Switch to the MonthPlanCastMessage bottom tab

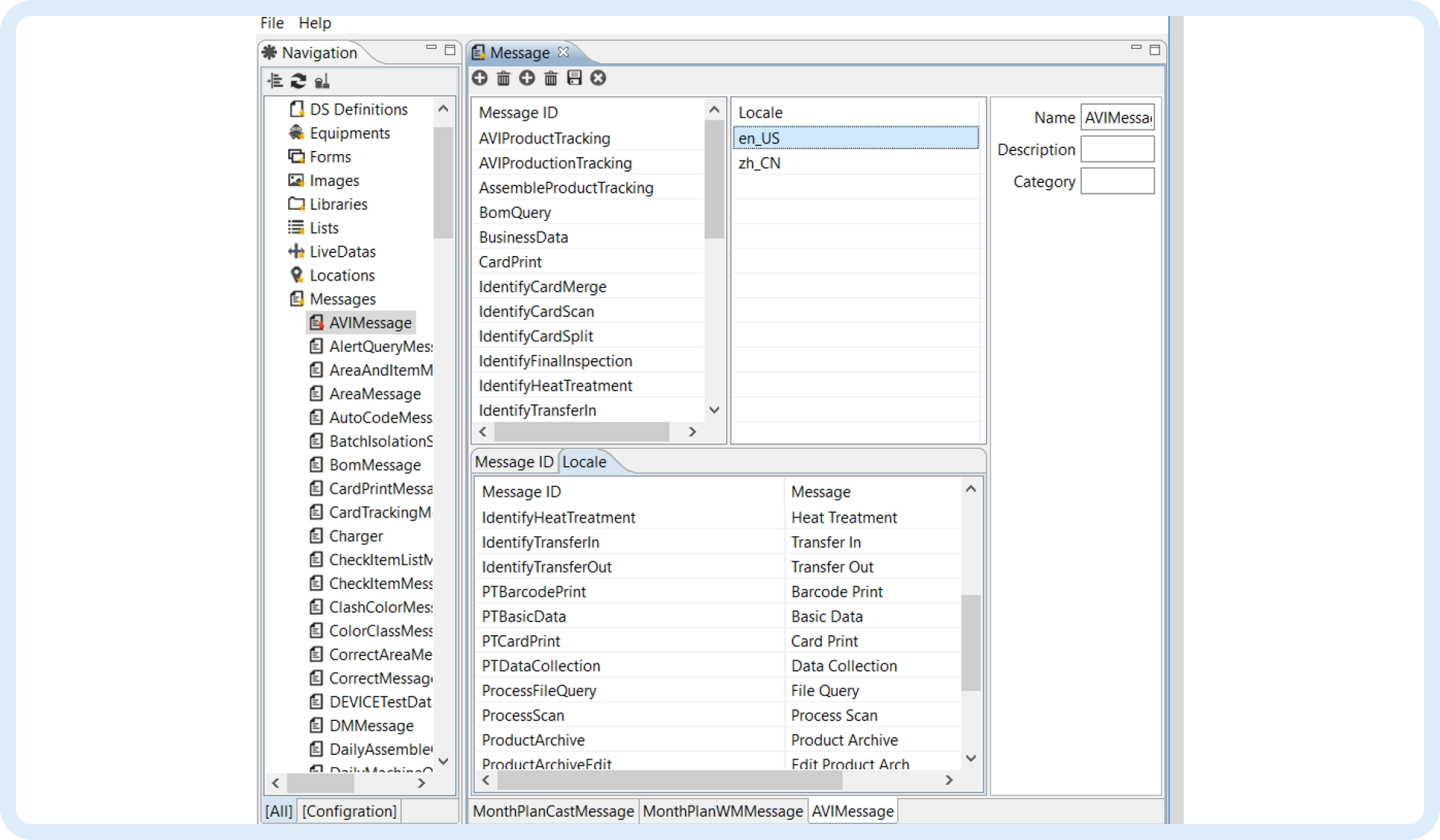click(x=553, y=811)
